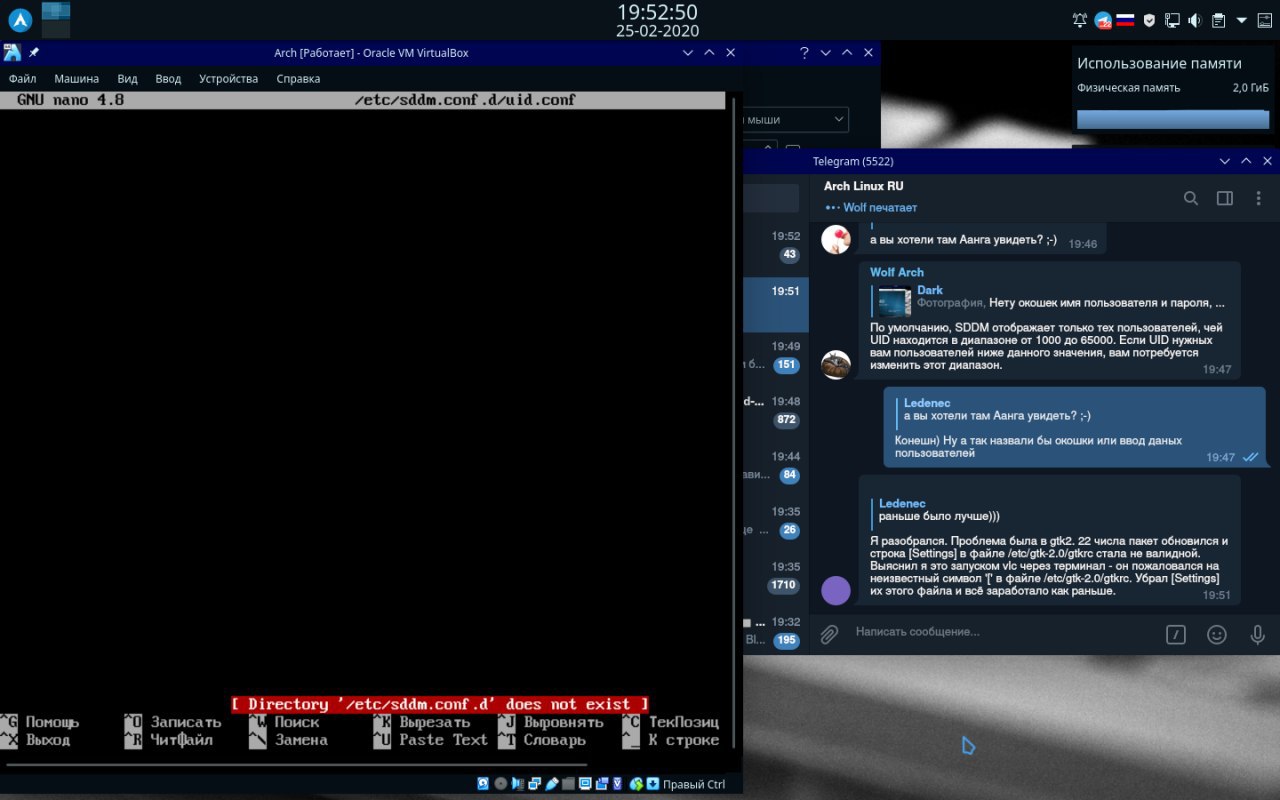Open the clipboard tray icon

[x=1218, y=20]
